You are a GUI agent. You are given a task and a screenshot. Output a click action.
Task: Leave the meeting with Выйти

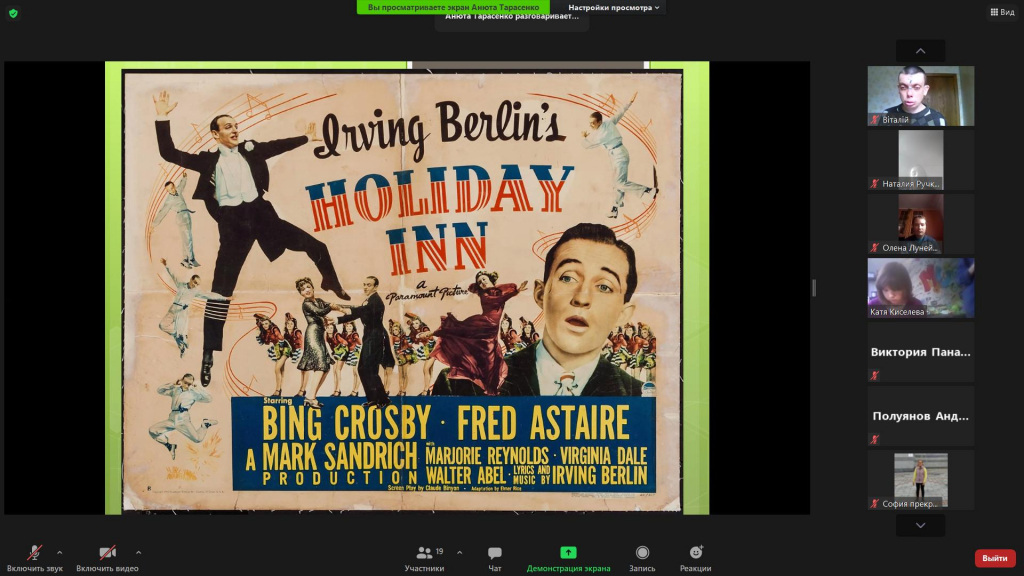click(995, 558)
